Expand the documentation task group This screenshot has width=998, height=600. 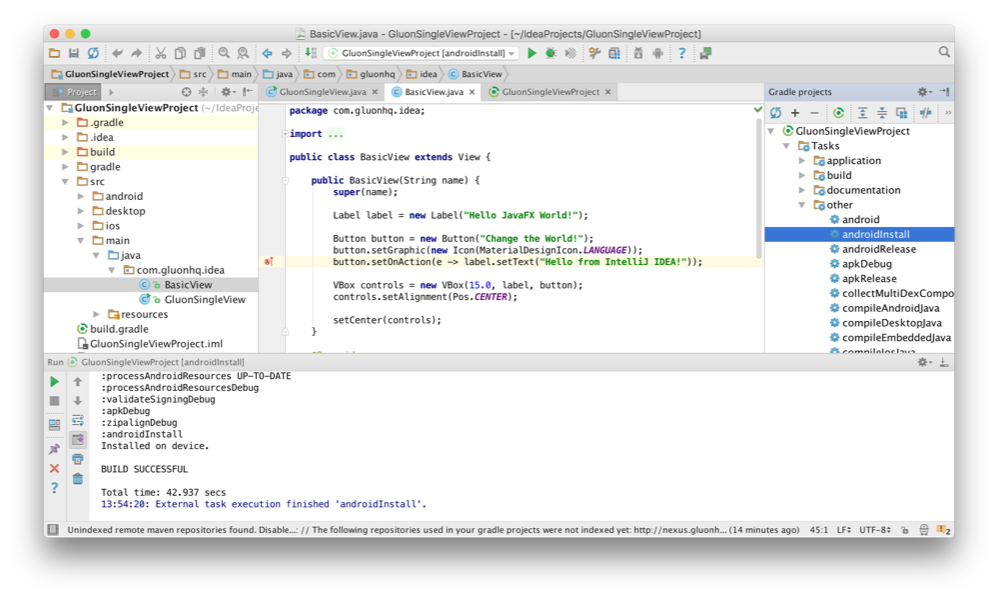(x=802, y=190)
